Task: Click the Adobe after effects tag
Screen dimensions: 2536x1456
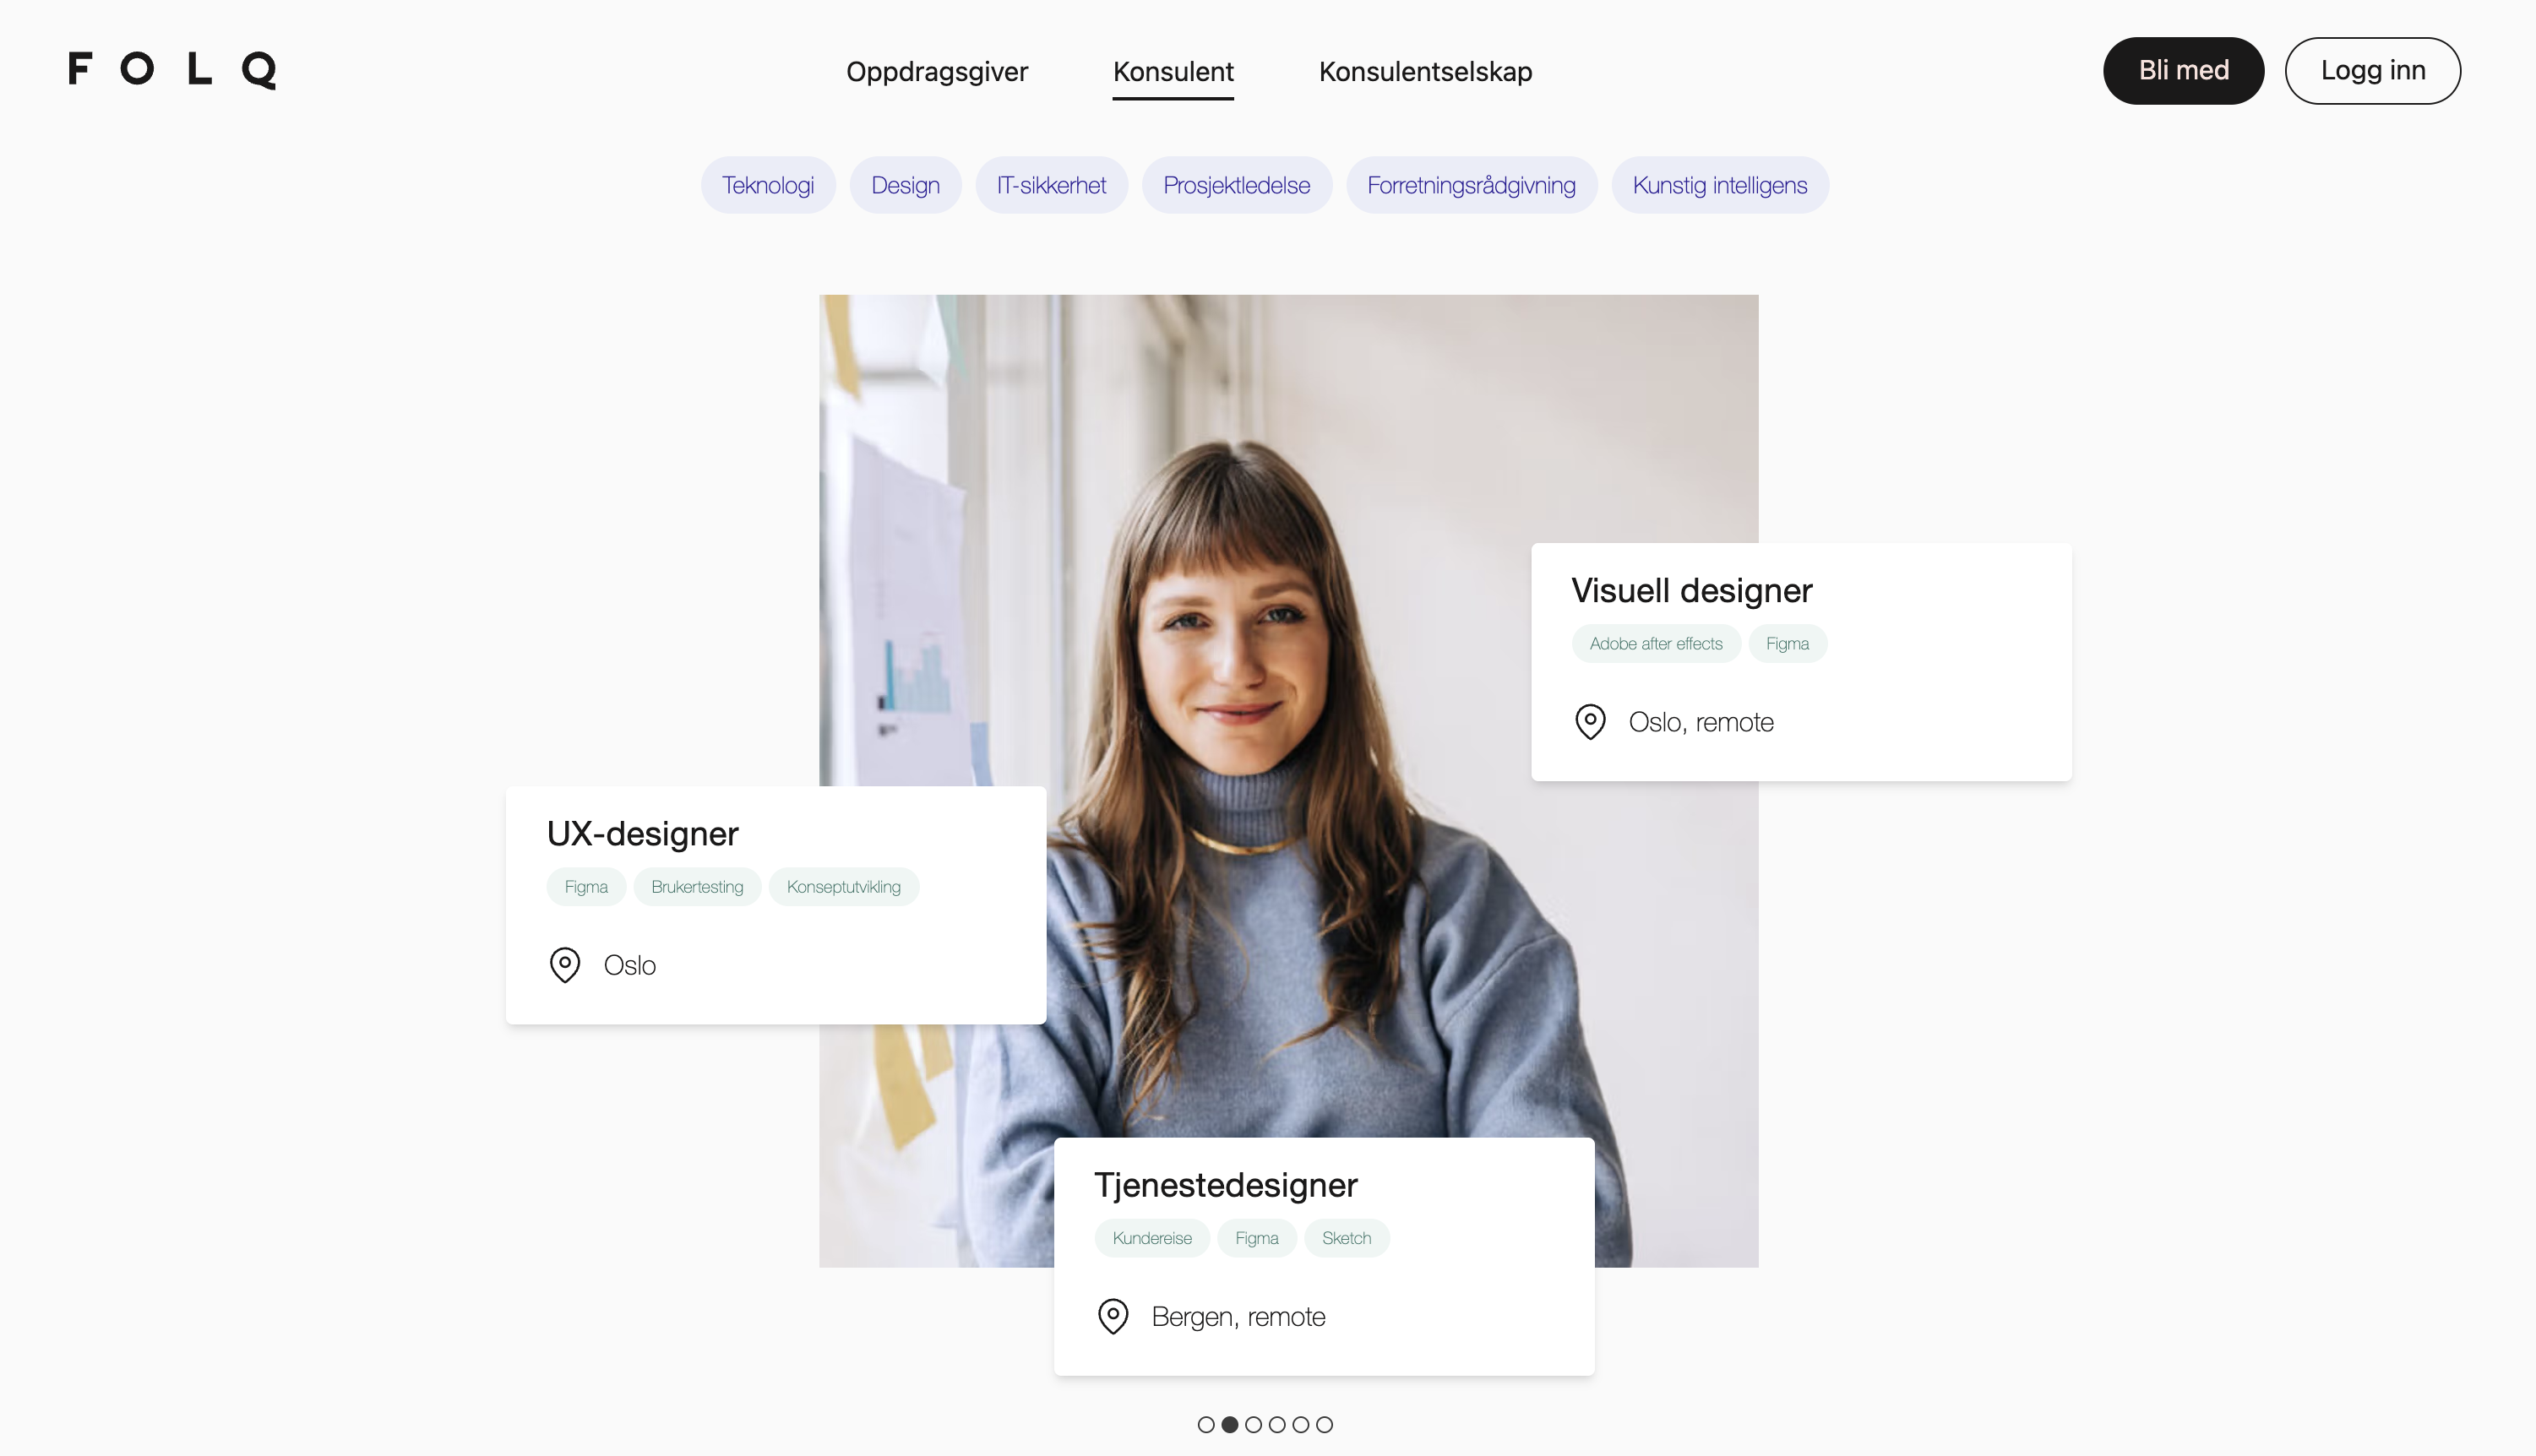Action: 1656,644
